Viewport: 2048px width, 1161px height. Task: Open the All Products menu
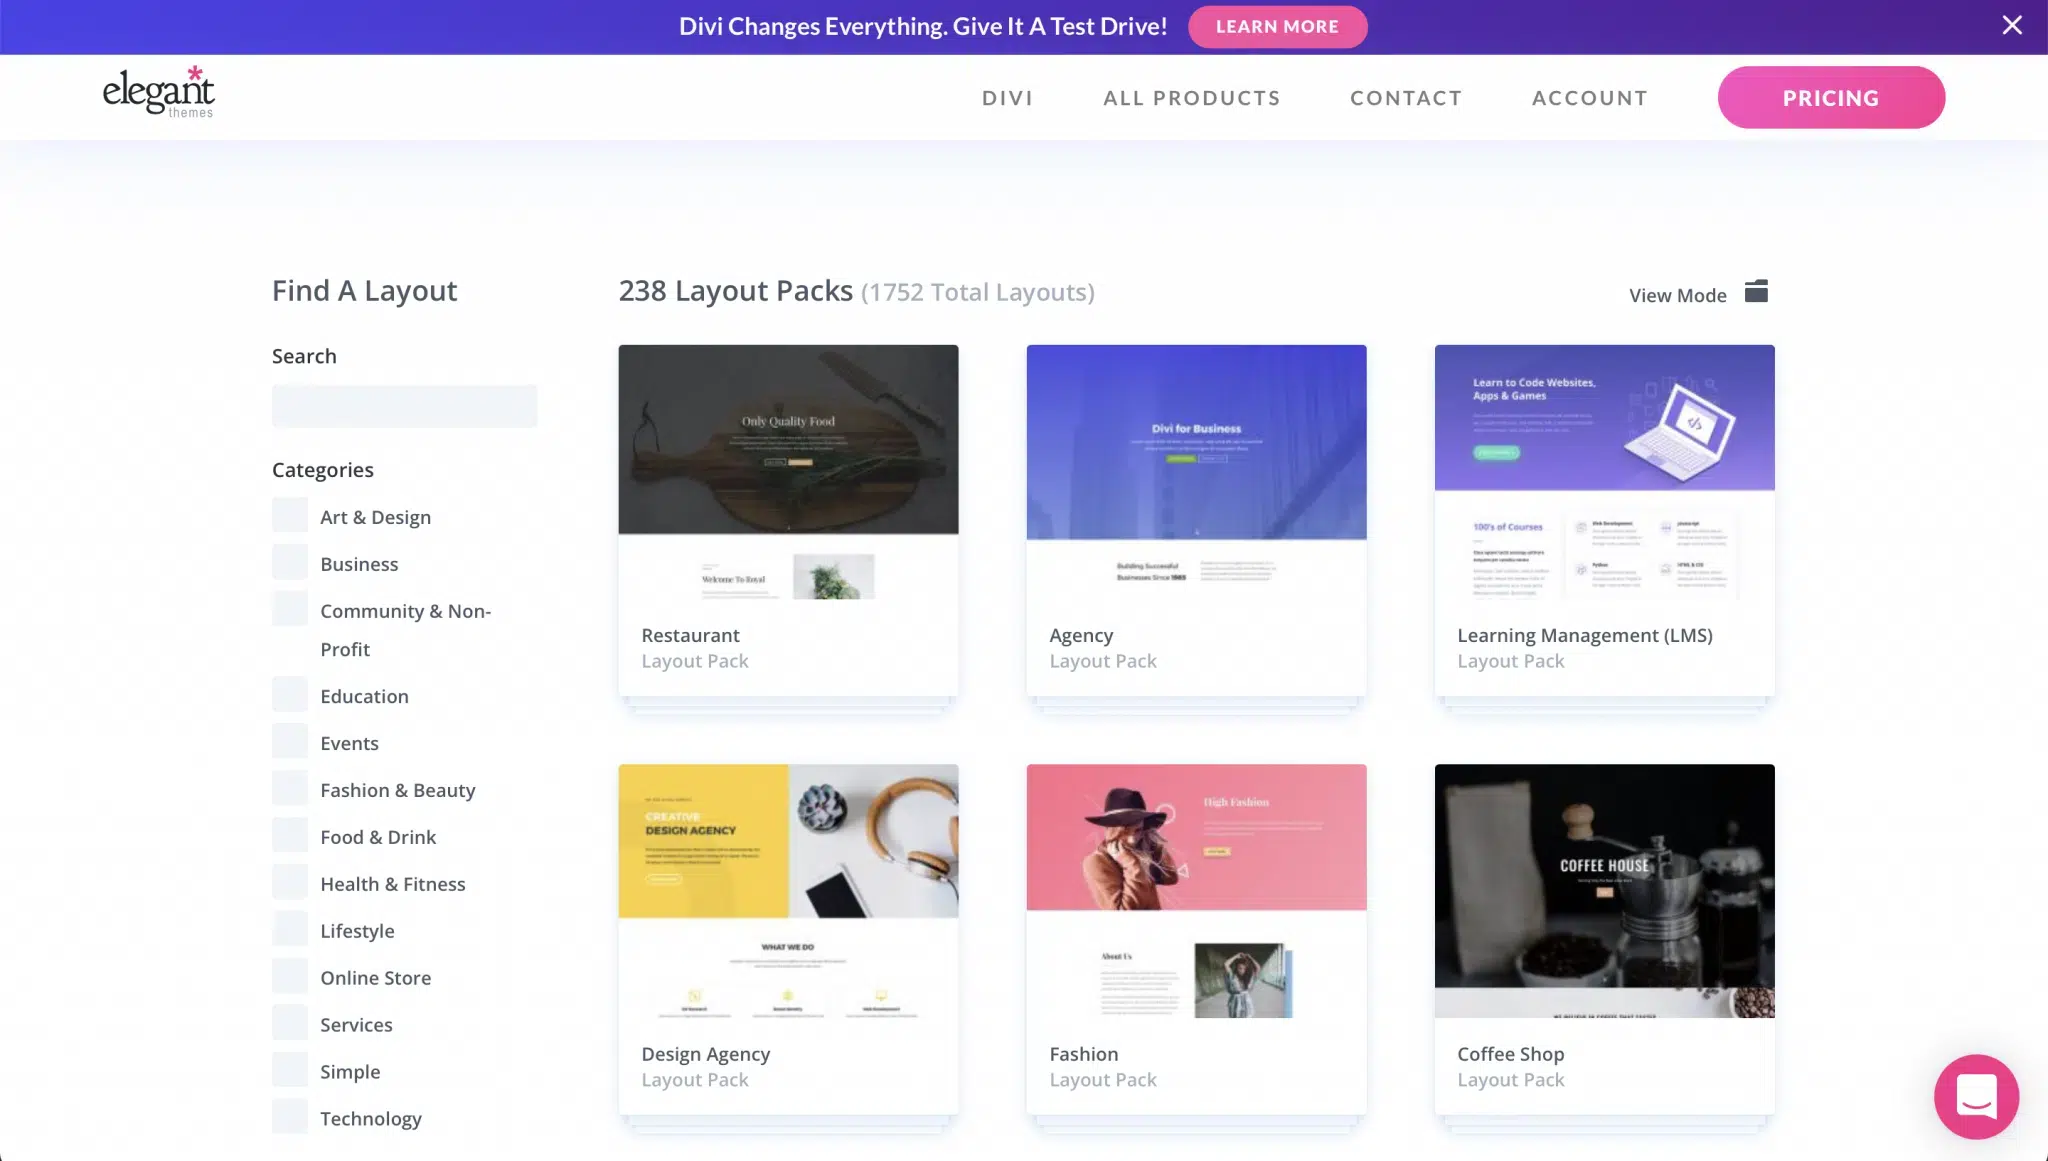tap(1191, 98)
